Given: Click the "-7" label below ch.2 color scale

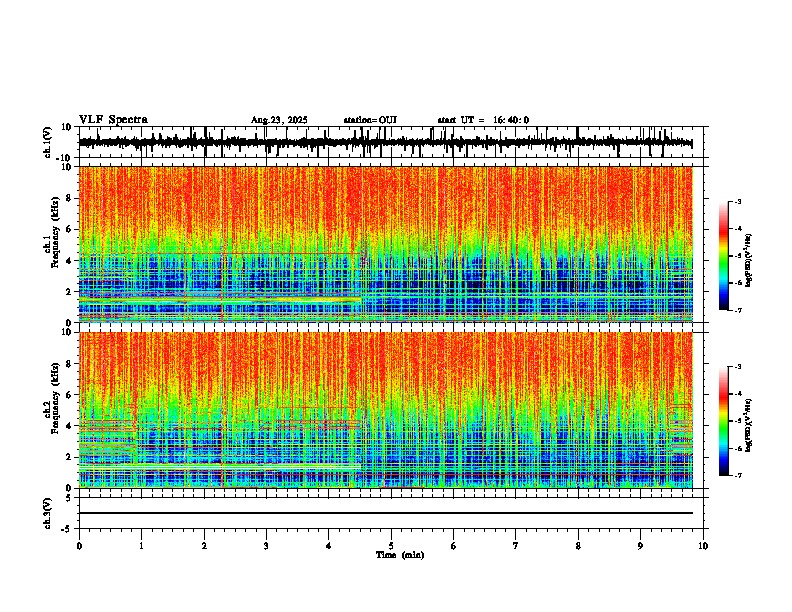Looking at the screenshot, I should 737,475.
